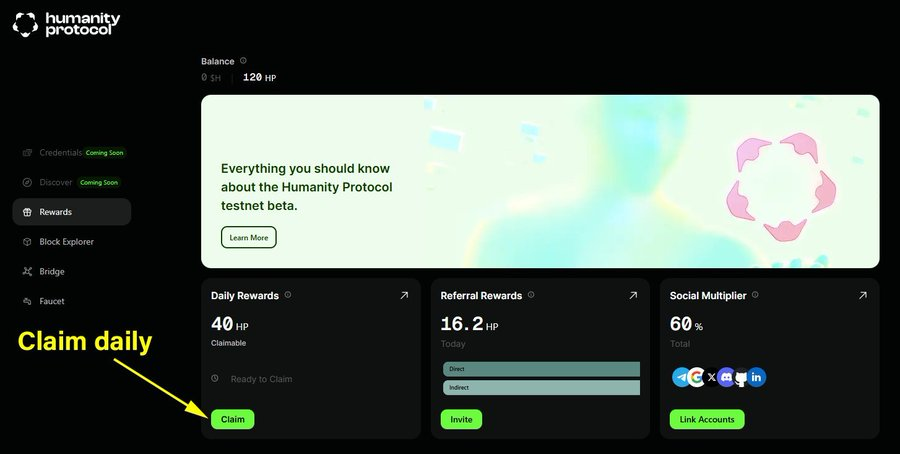Click the Bridge icon in sidebar
The height and width of the screenshot is (454, 900).
(x=27, y=271)
